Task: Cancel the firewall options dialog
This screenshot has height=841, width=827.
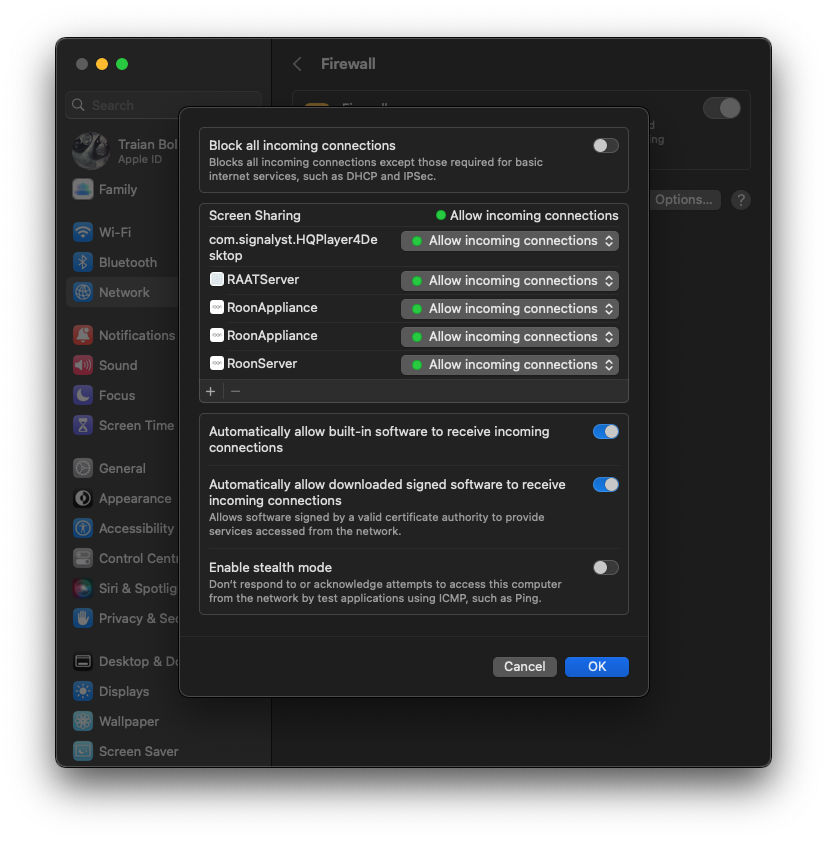Action: [524, 666]
